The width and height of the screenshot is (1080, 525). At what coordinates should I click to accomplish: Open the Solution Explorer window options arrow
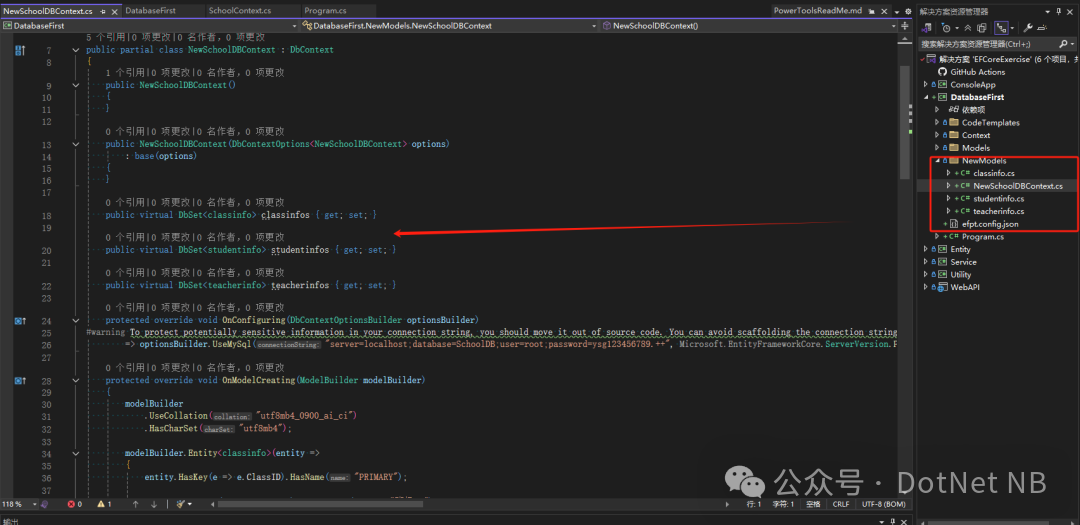[x=1048, y=12]
